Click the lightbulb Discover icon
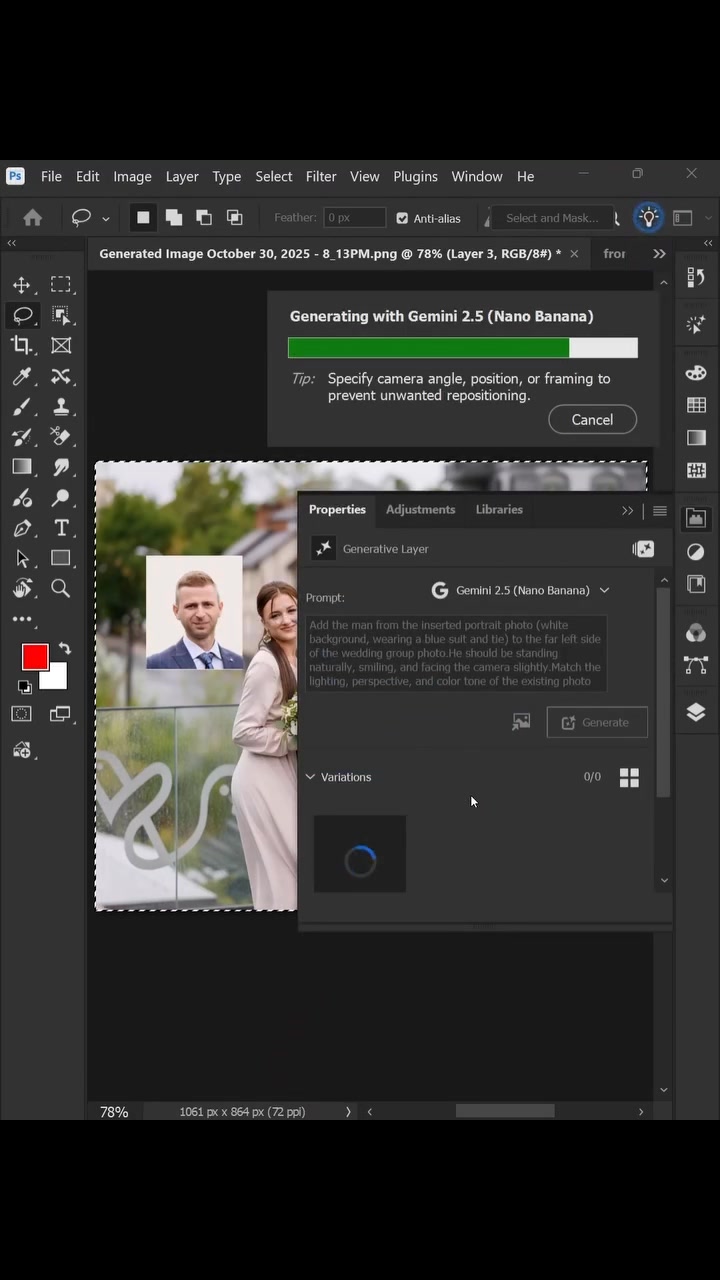 [x=649, y=217]
